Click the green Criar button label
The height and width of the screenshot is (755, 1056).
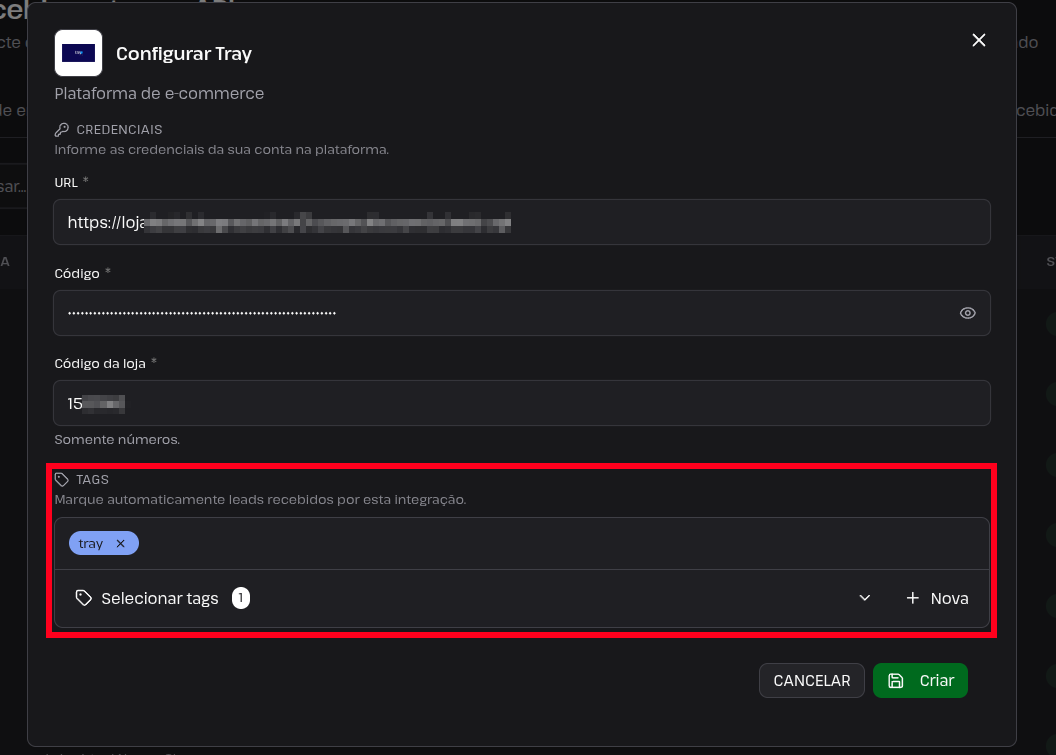[937, 681]
